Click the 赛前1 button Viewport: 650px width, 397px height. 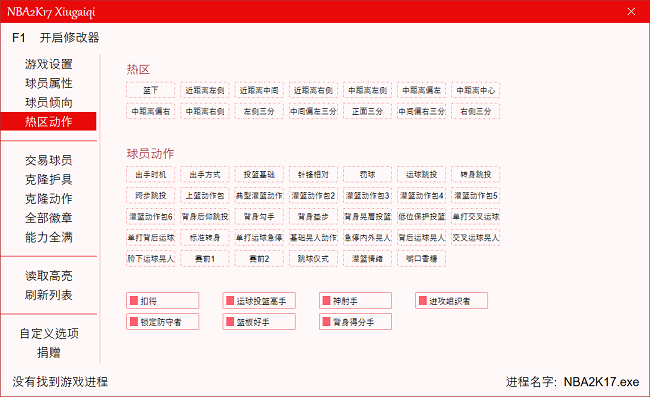205,259
